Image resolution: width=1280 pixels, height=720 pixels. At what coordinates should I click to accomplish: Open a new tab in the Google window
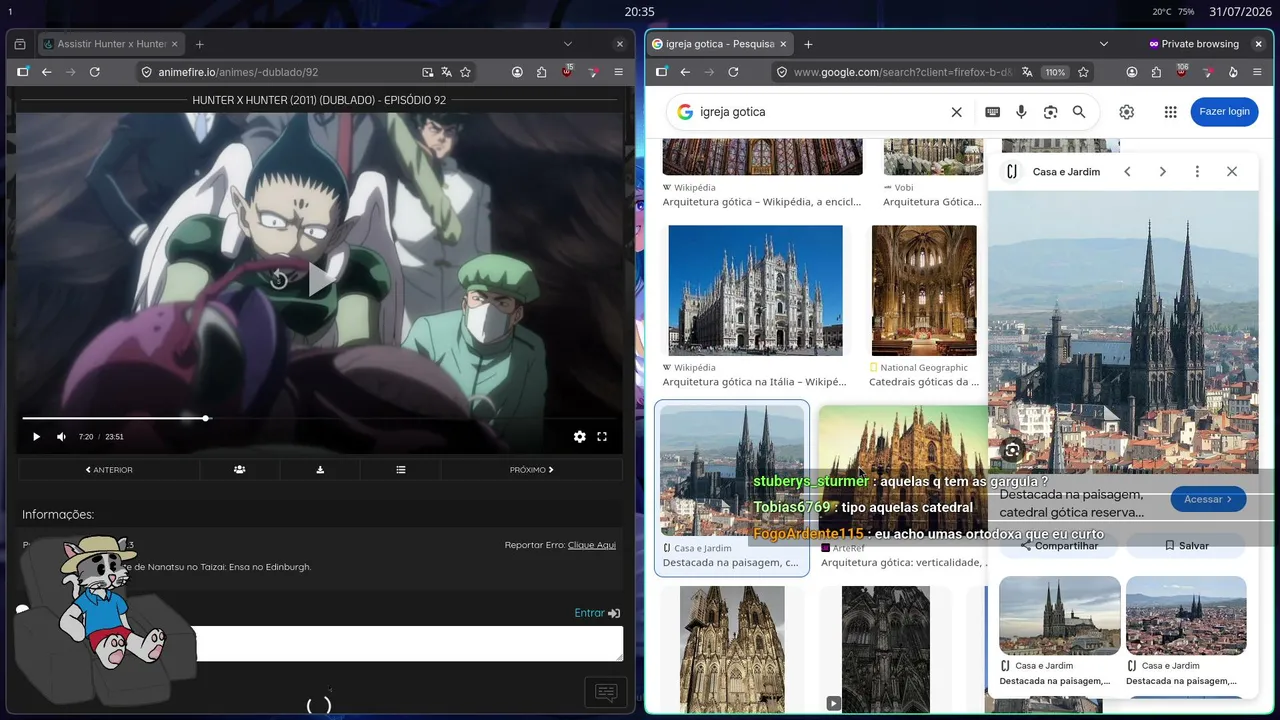(808, 44)
